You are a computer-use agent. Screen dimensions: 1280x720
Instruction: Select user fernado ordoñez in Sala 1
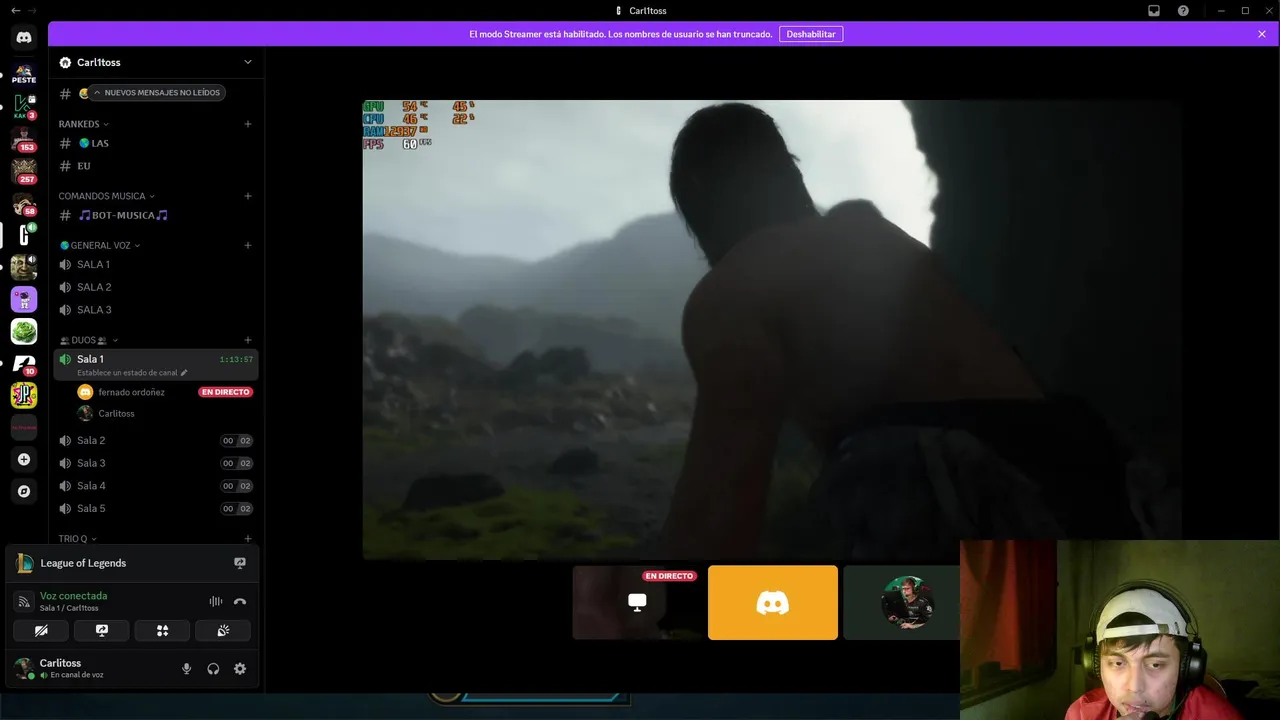(x=164, y=392)
